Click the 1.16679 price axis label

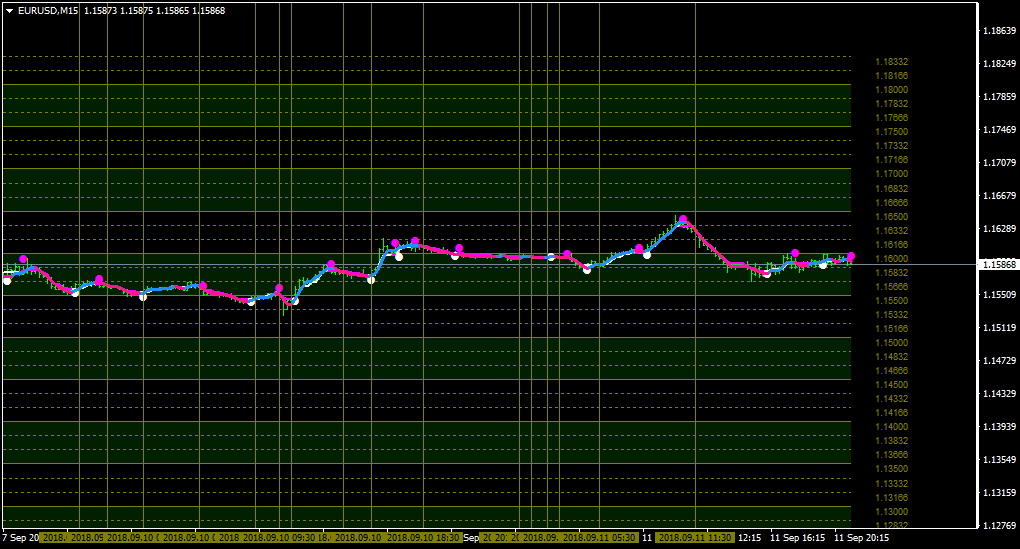click(999, 196)
